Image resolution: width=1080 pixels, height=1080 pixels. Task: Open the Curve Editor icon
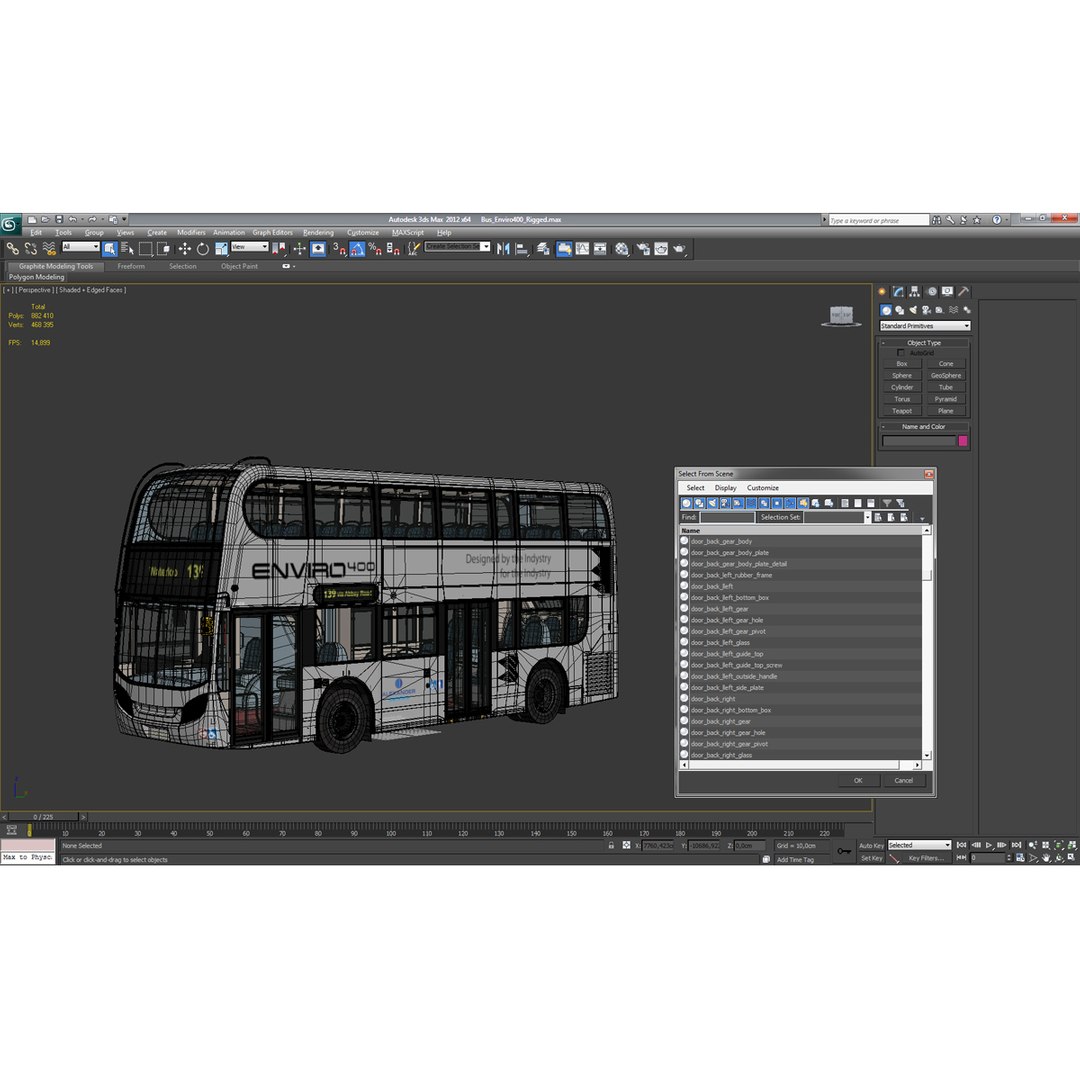(x=583, y=249)
